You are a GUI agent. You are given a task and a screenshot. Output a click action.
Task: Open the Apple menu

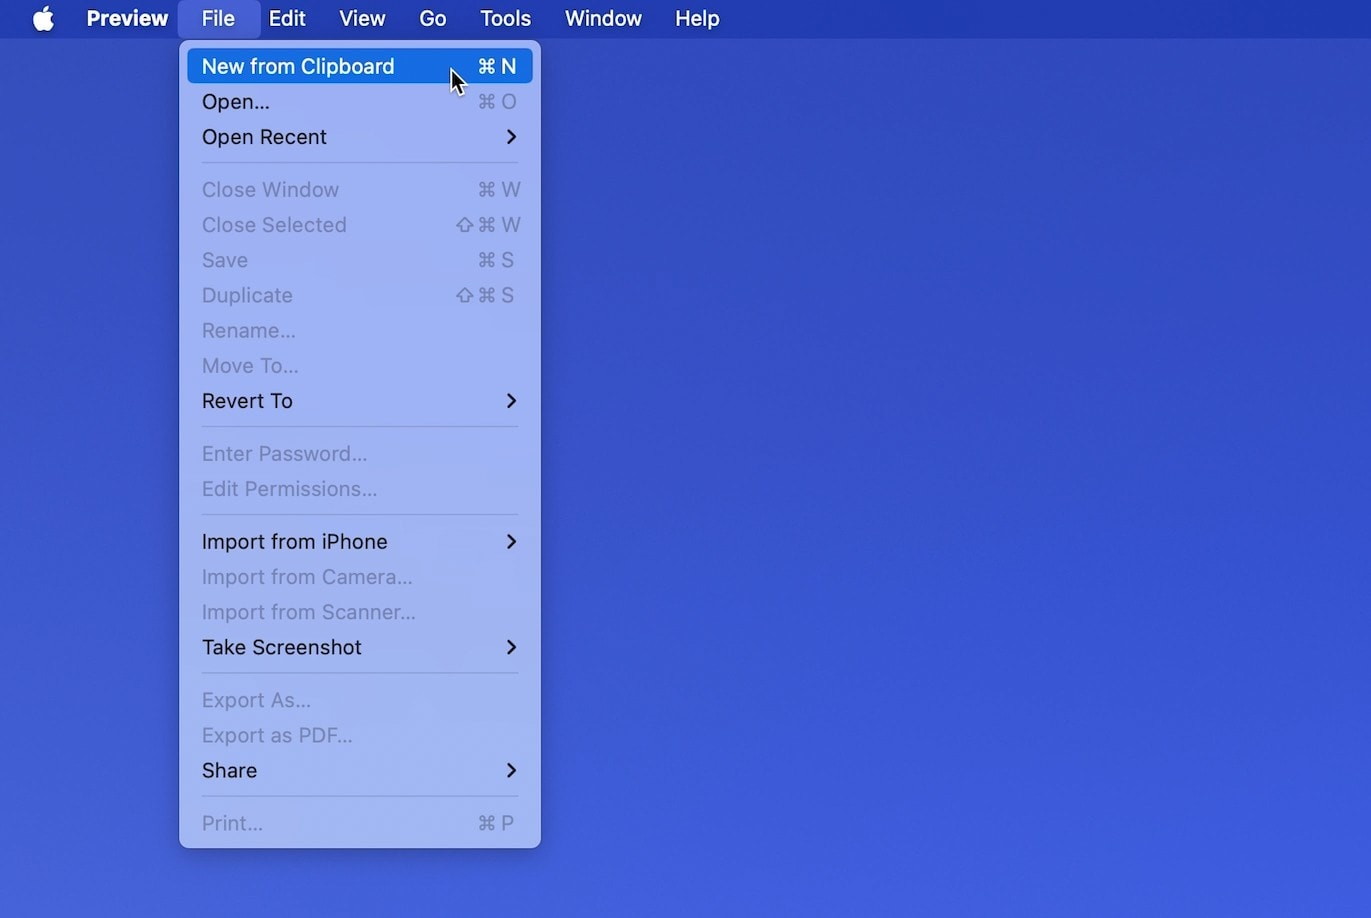click(43, 18)
